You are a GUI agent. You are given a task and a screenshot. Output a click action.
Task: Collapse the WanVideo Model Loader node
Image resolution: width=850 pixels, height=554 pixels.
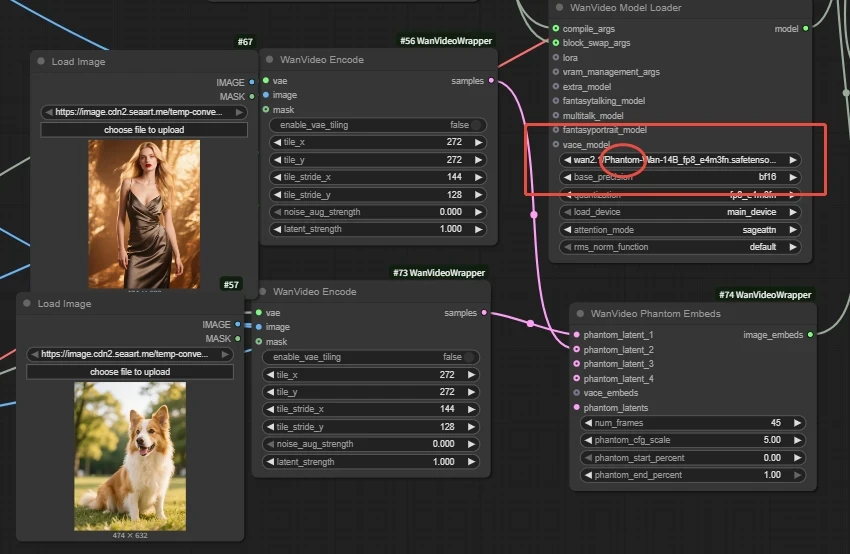[x=559, y=8]
